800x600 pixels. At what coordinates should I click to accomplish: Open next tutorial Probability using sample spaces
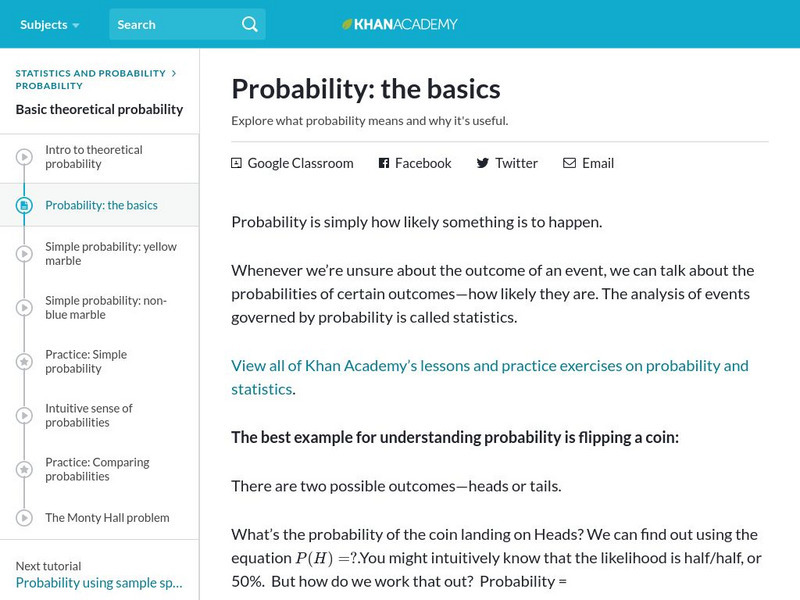[x=99, y=583]
